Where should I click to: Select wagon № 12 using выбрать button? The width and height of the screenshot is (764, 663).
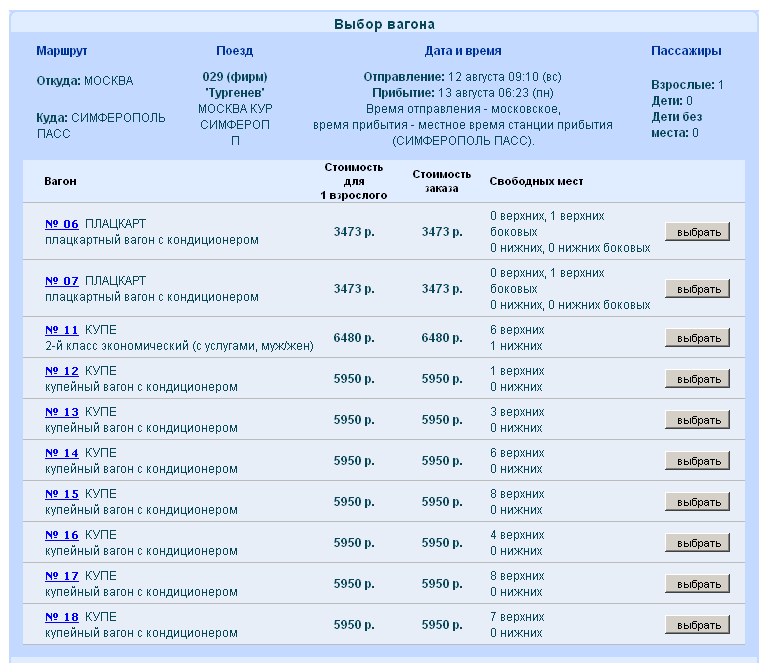[697, 379]
